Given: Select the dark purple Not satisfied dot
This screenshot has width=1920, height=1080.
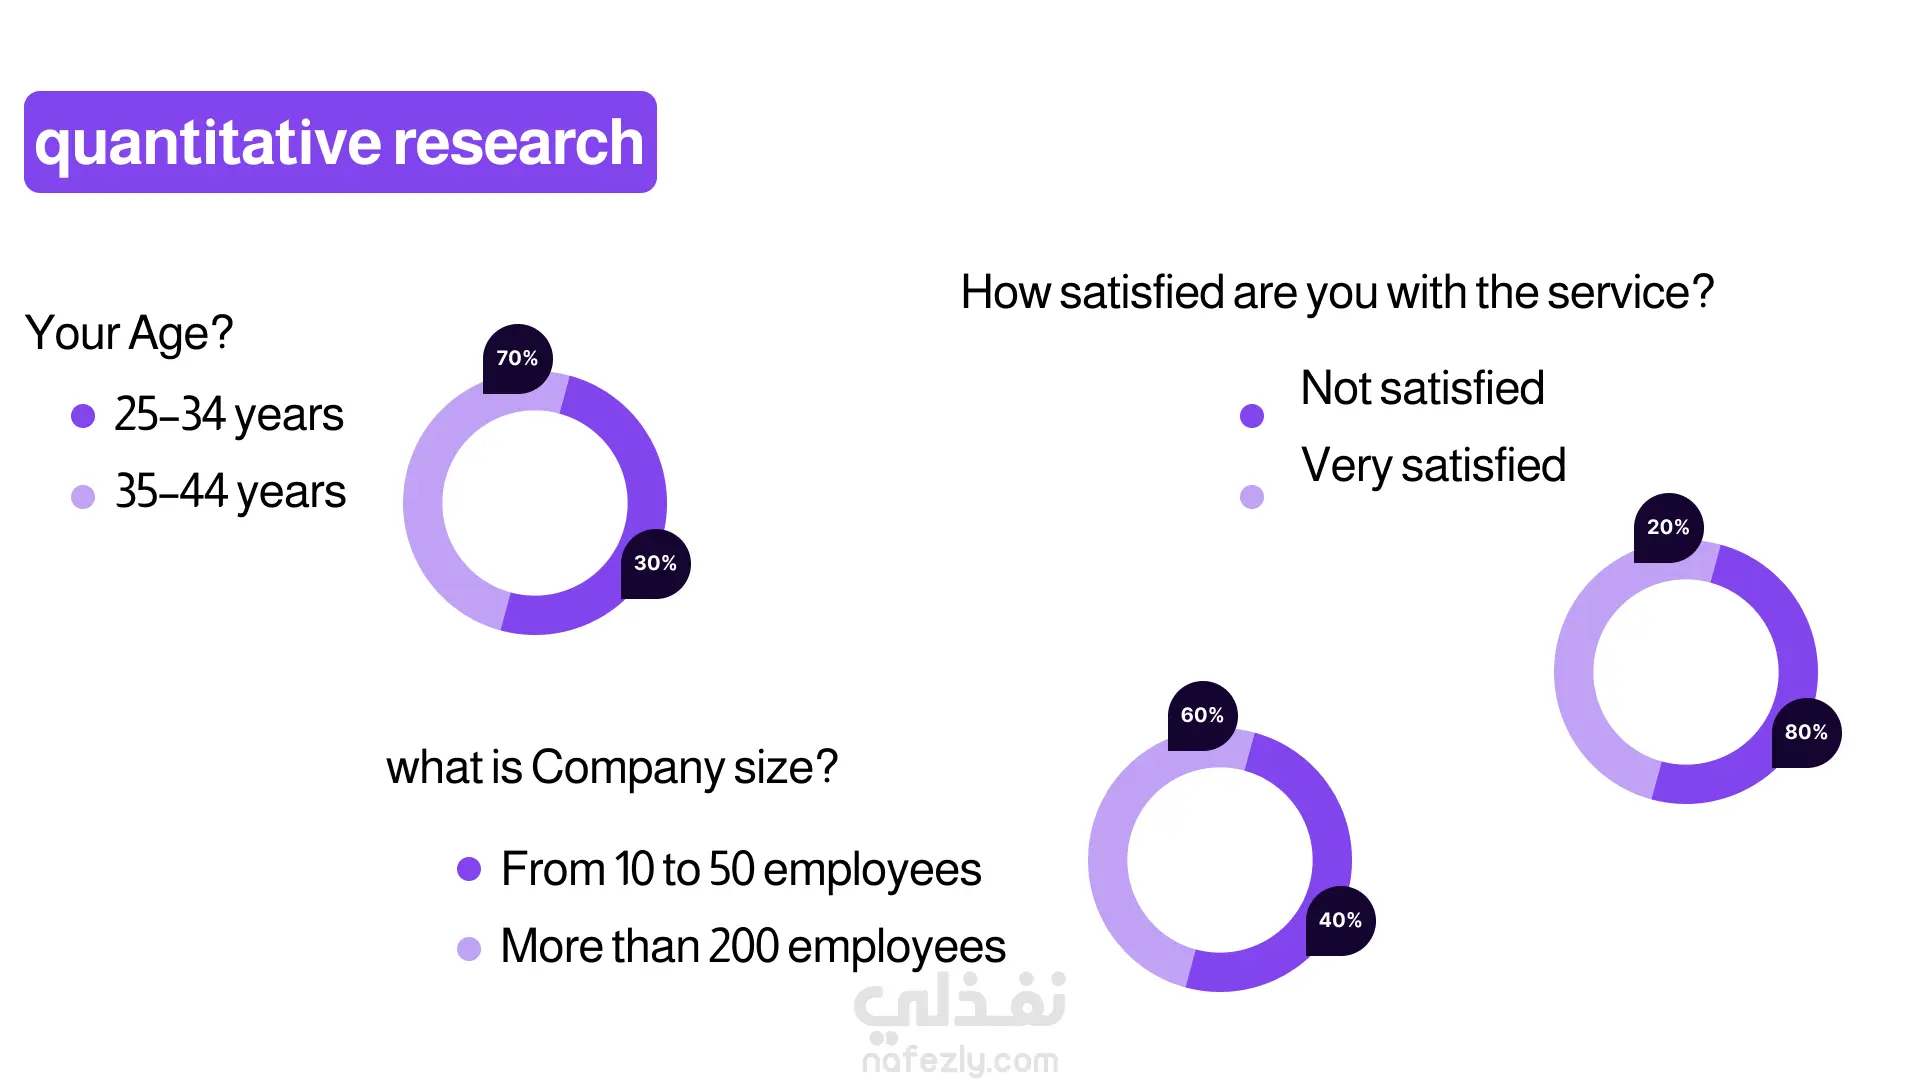Looking at the screenshot, I should 1251,416.
